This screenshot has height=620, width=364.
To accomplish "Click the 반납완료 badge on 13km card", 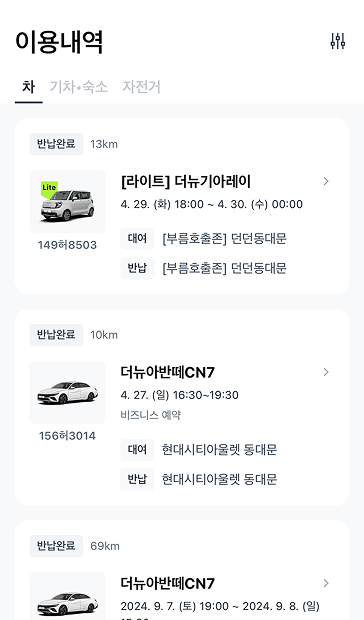I will click(56, 144).
